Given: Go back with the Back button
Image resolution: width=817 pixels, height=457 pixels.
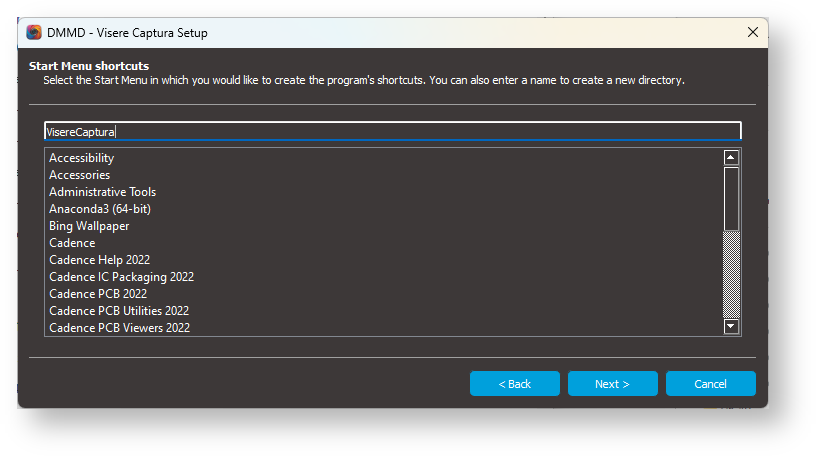Looking at the screenshot, I should (515, 384).
